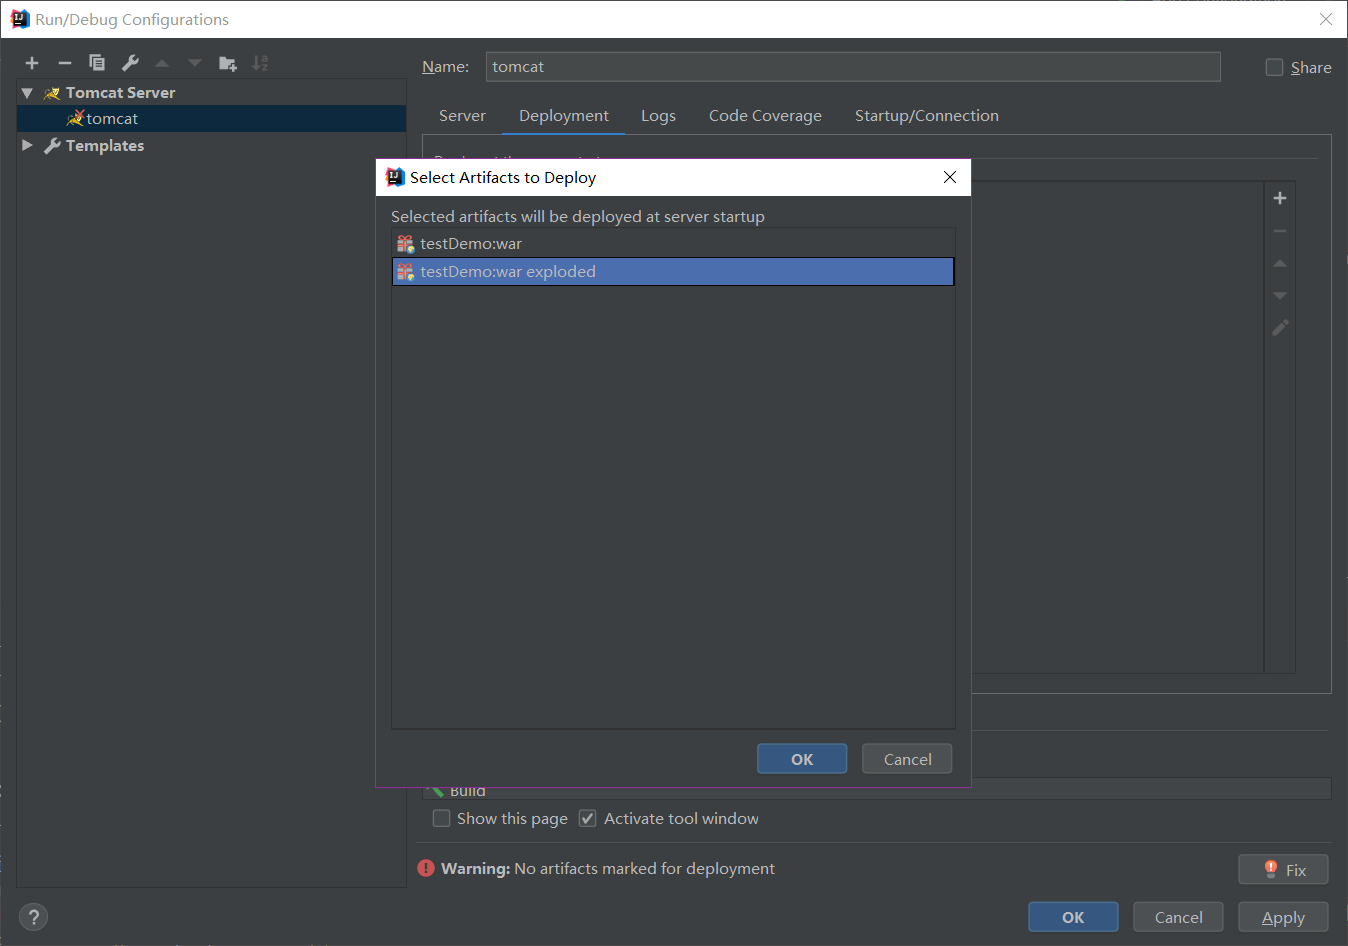The image size is (1348, 946).
Task: Edit artifact pencil icon in deployment panel
Action: click(x=1280, y=328)
